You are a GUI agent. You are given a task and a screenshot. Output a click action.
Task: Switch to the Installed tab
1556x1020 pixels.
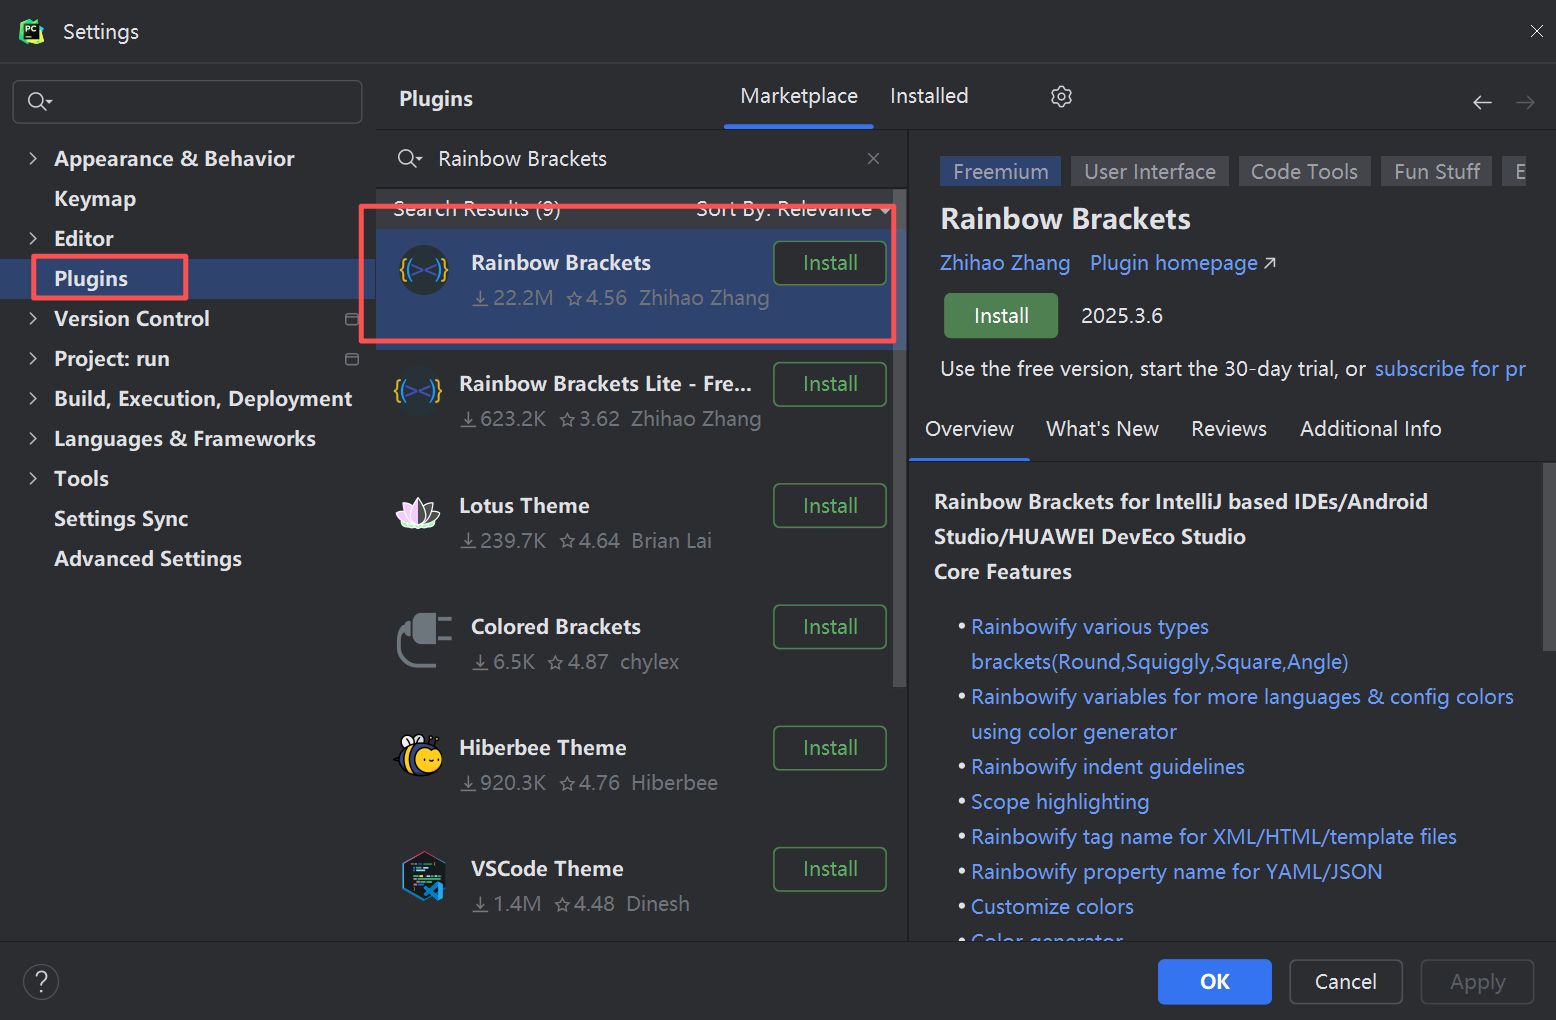tap(929, 96)
